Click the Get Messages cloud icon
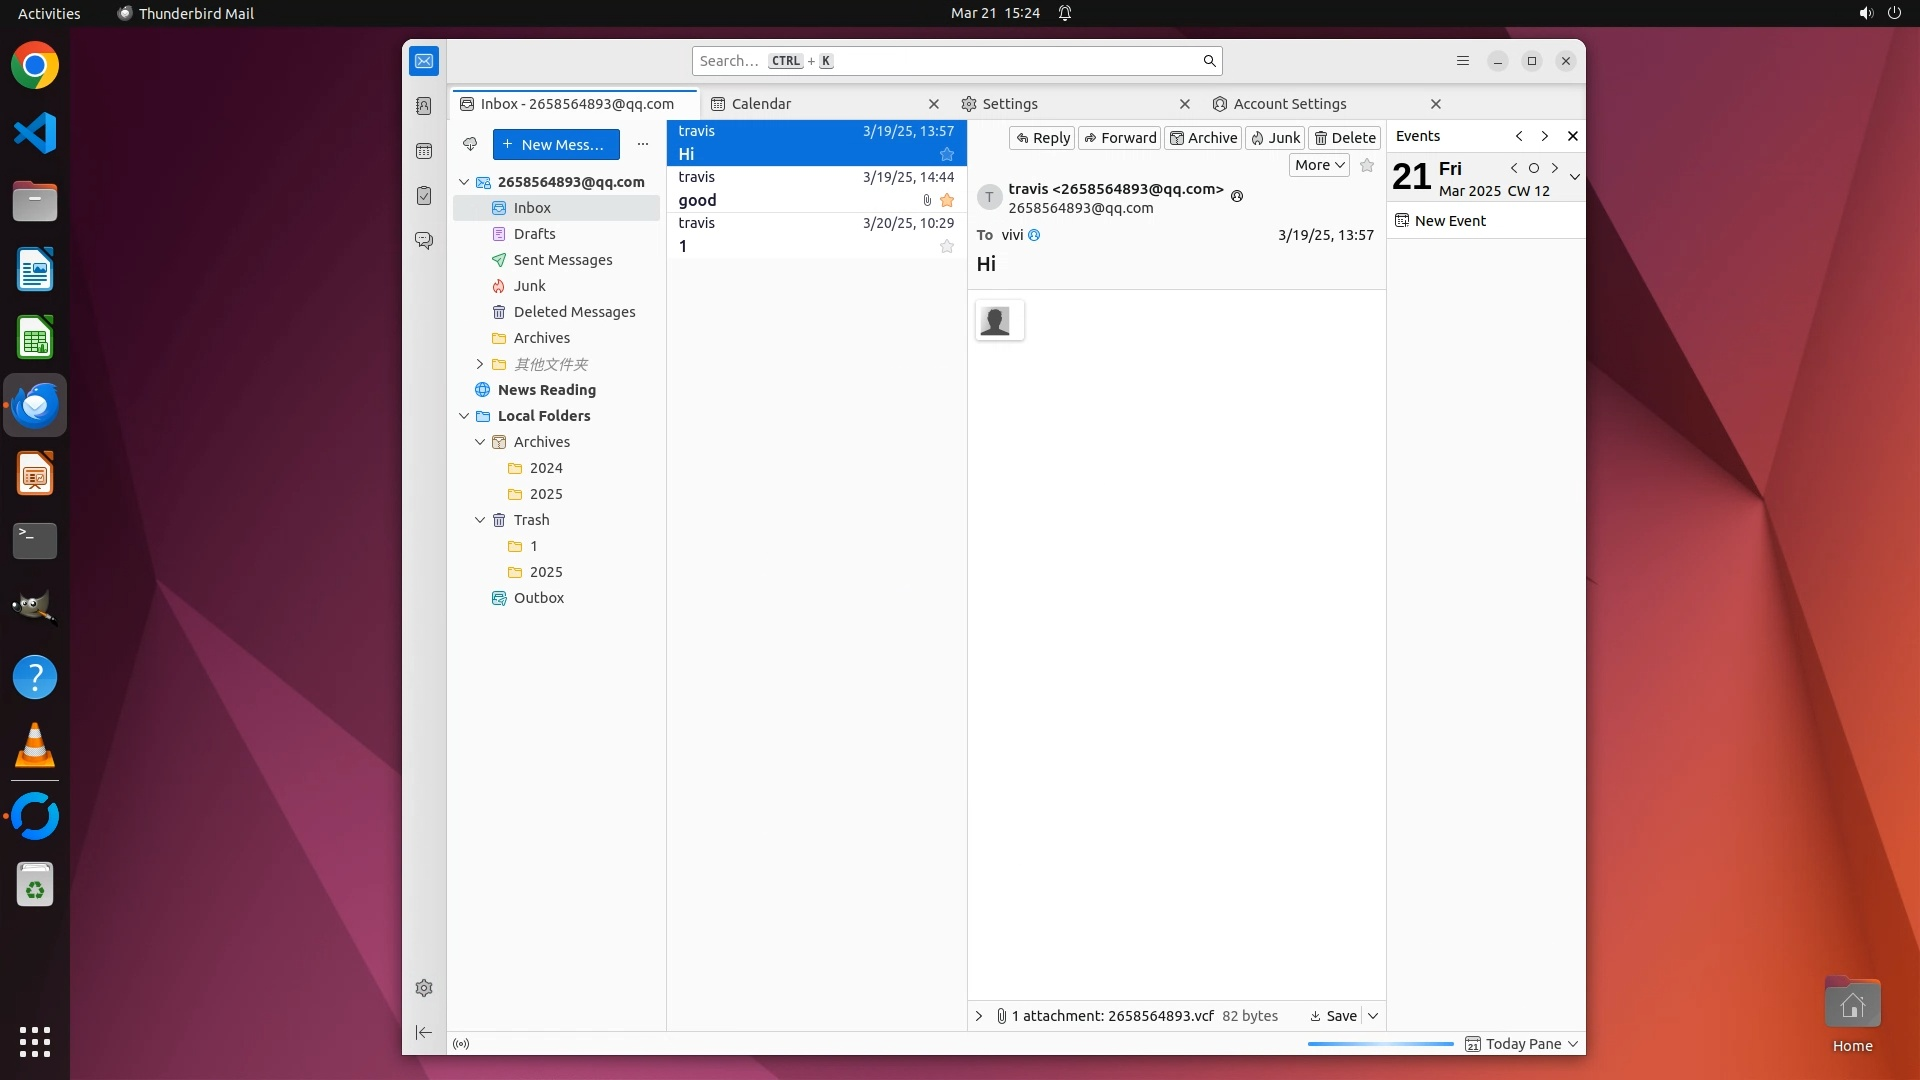This screenshot has width=1920, height=1080. [x=470, y=144]
